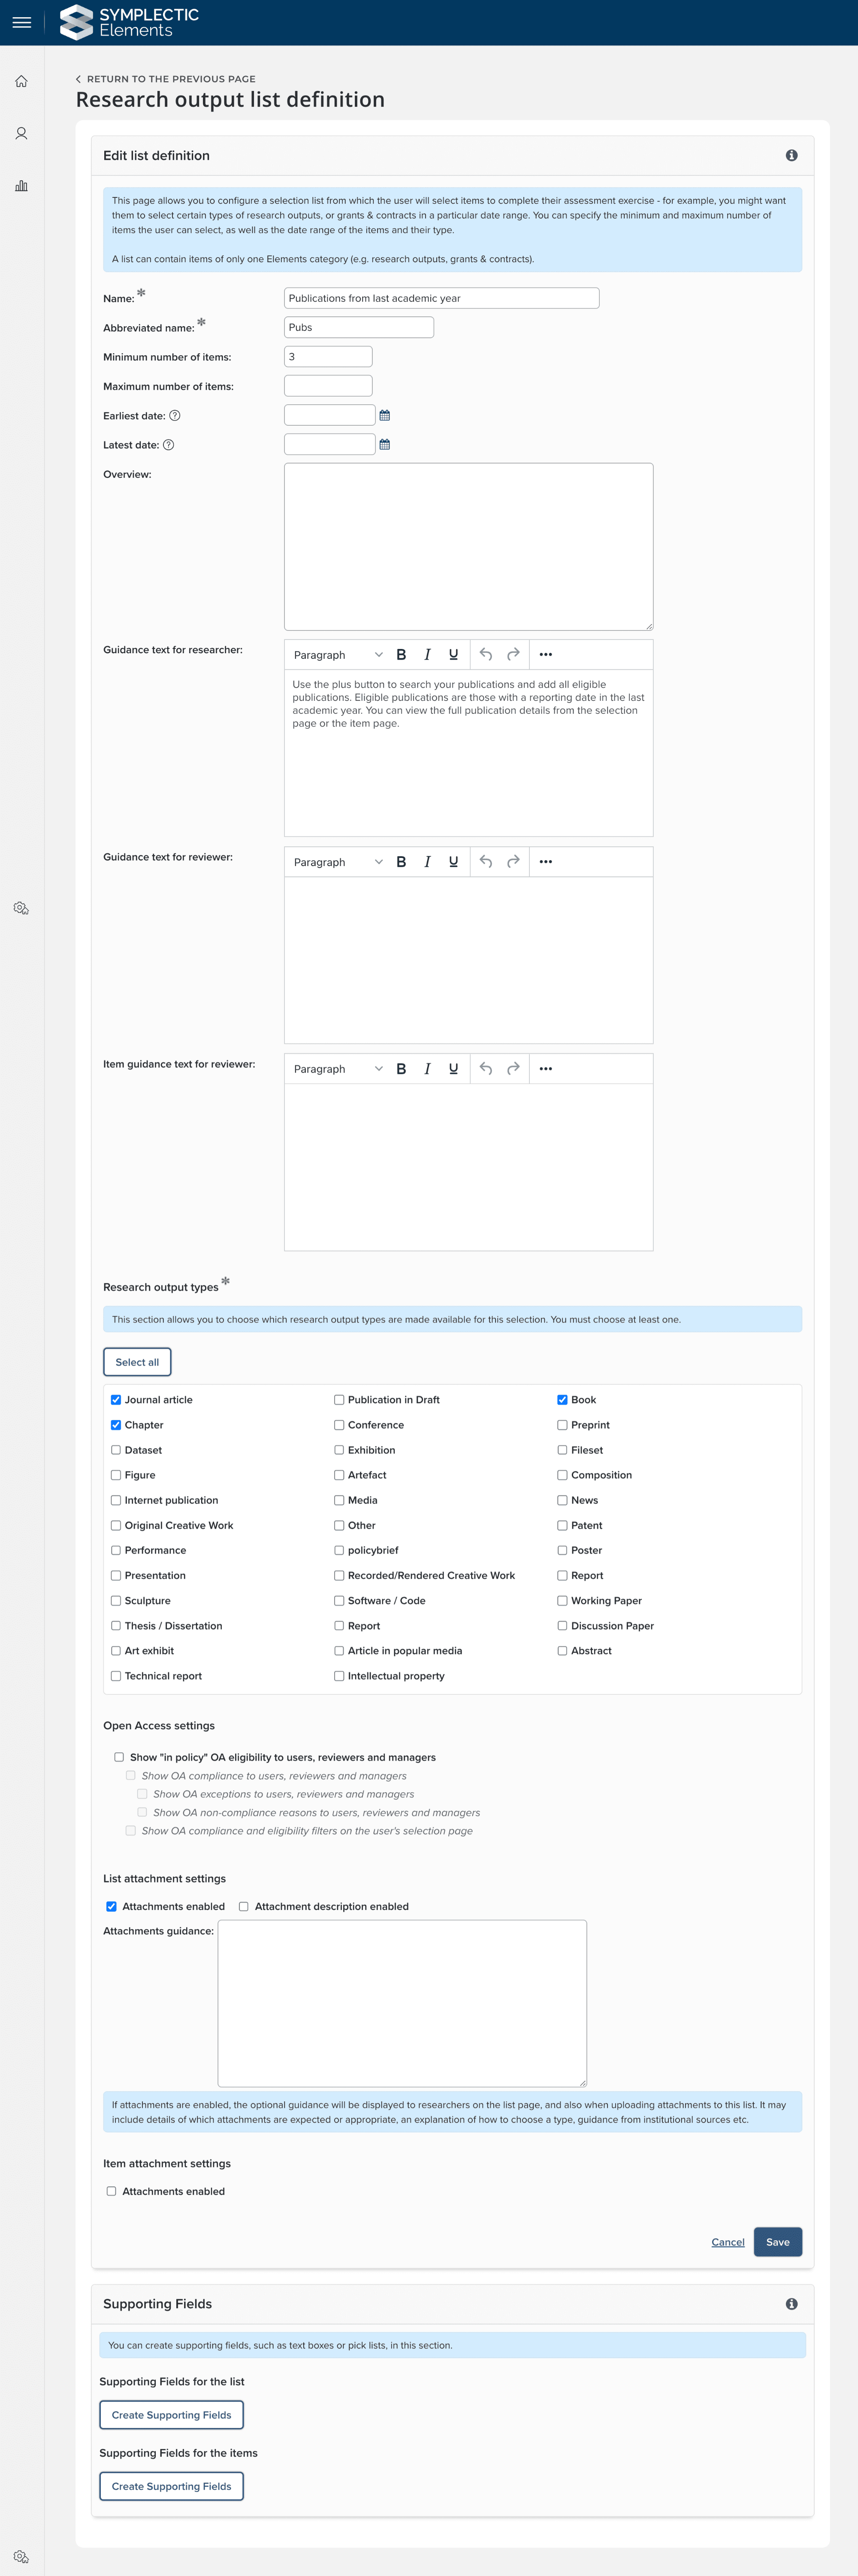
Task: Uncheck the Journal article checkbox
Action: 116,1400
